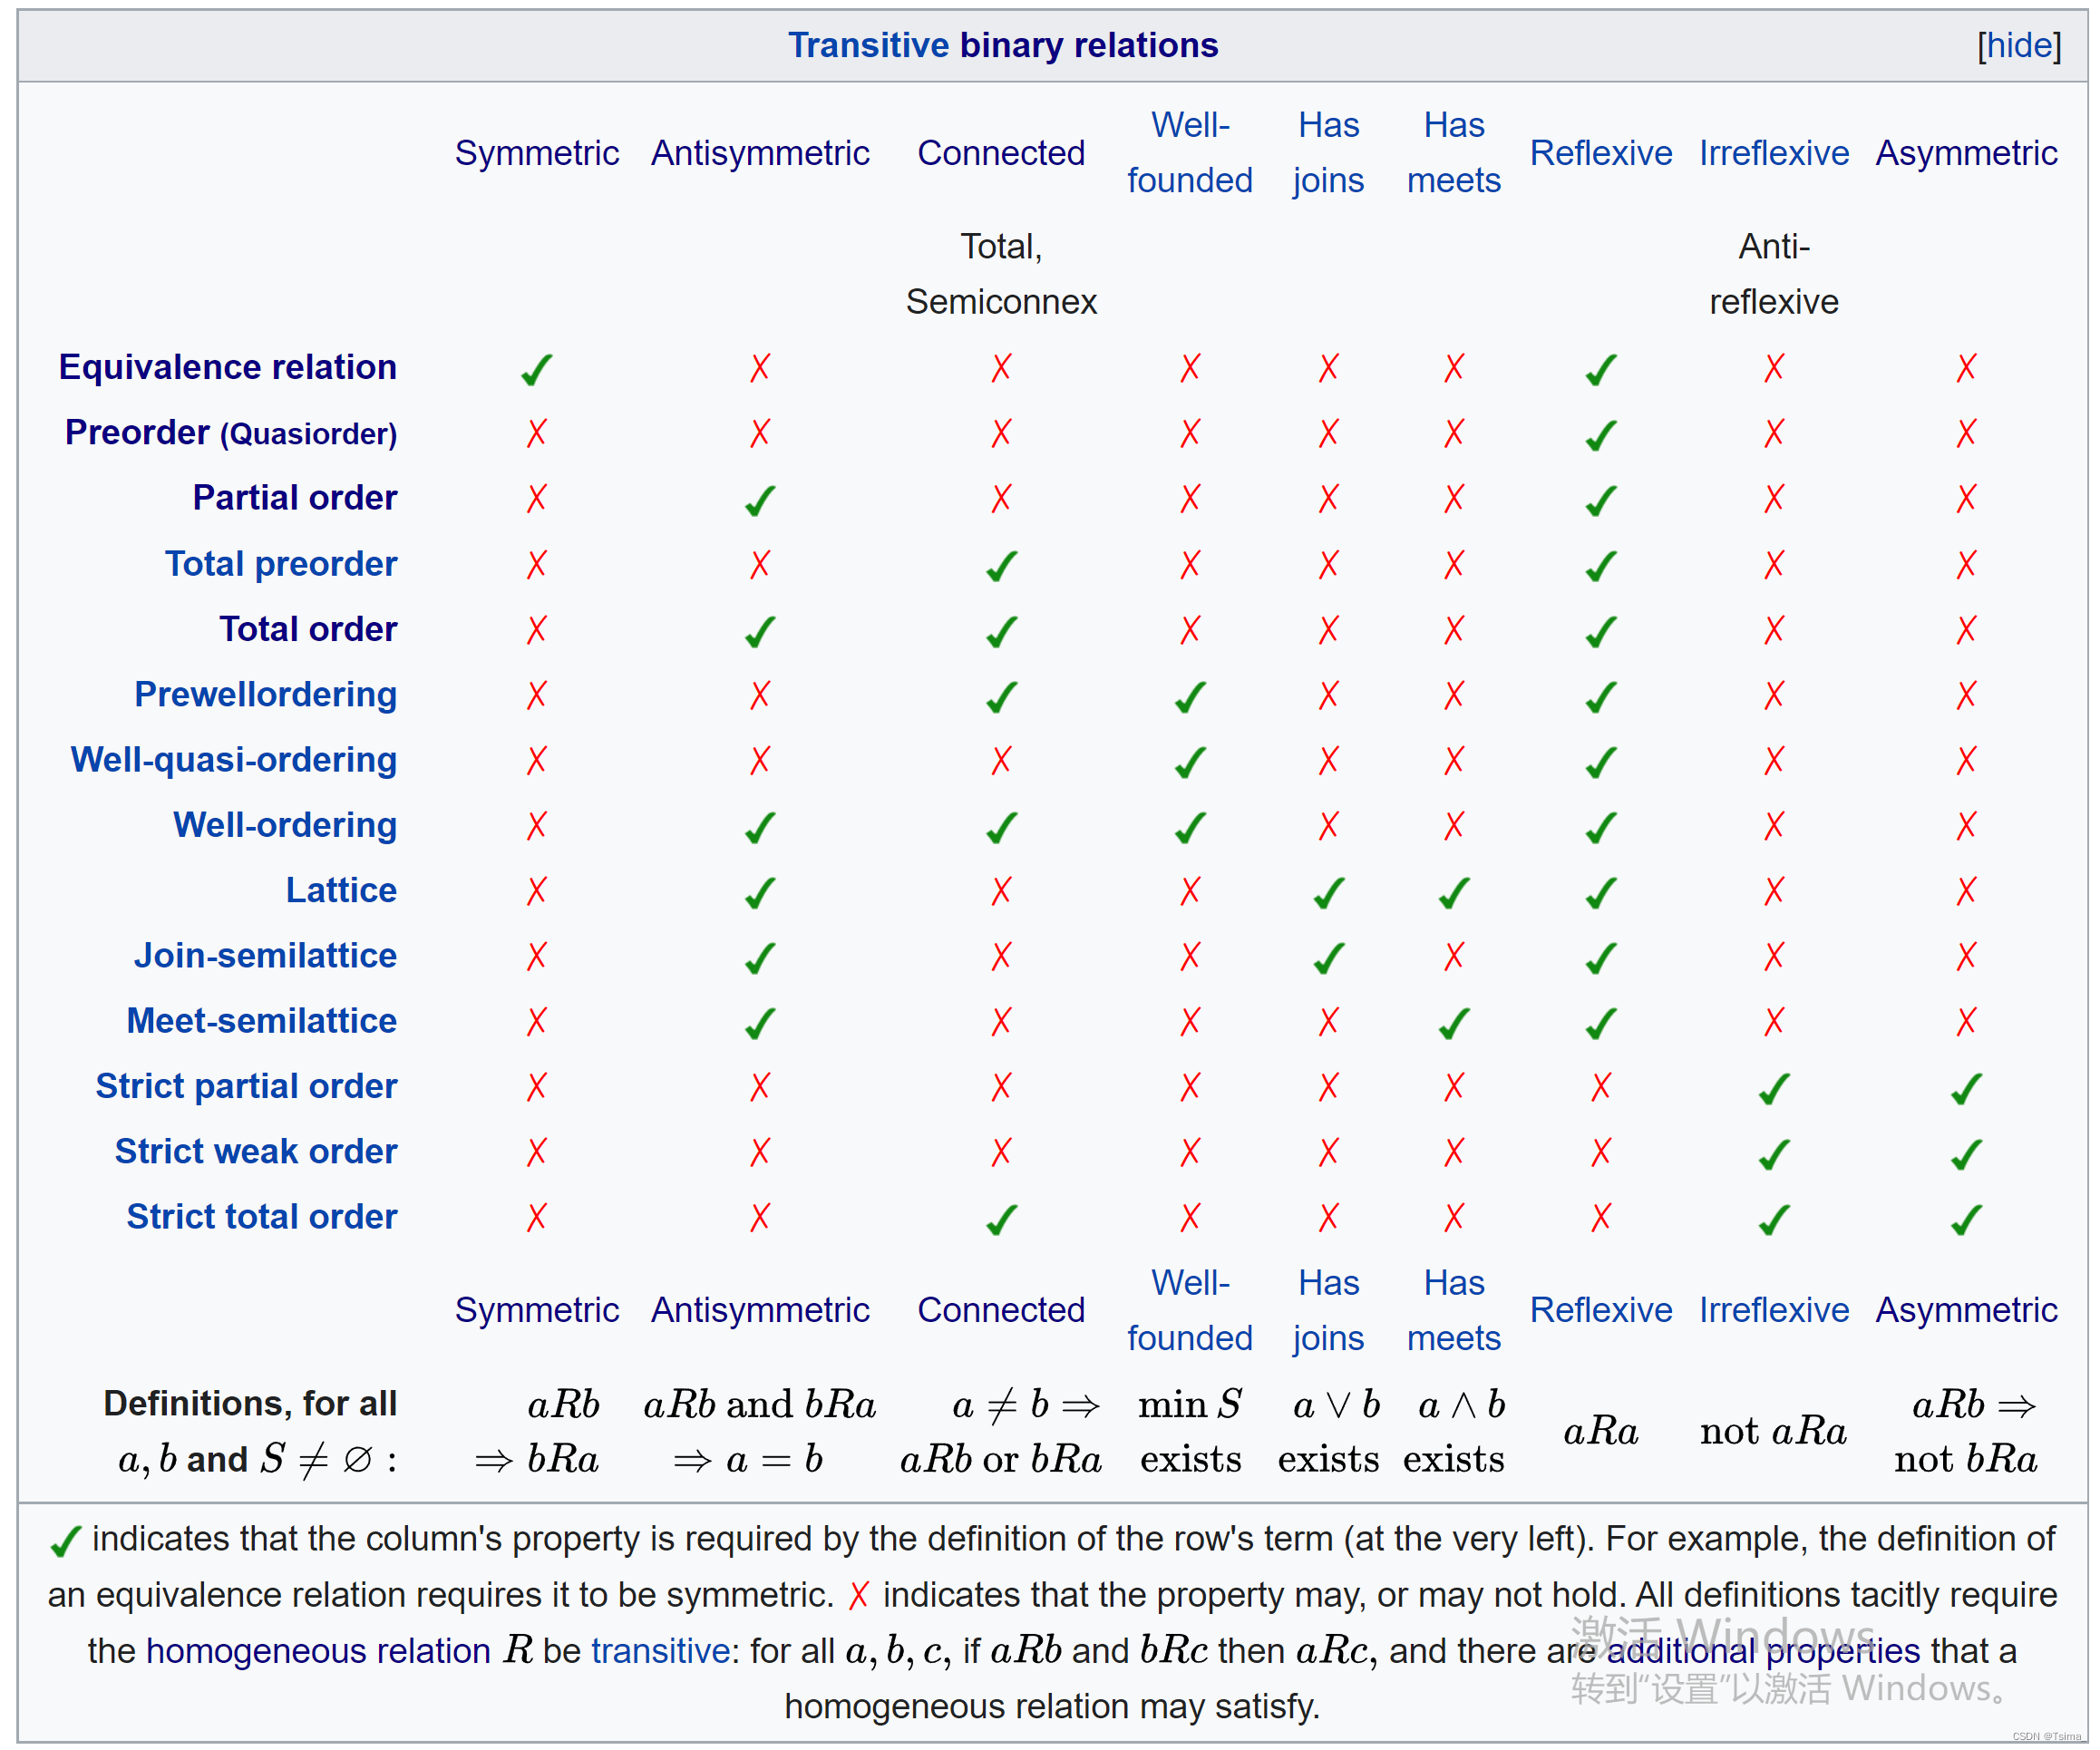Open Strict total order row link

[x=261, y=1217]
